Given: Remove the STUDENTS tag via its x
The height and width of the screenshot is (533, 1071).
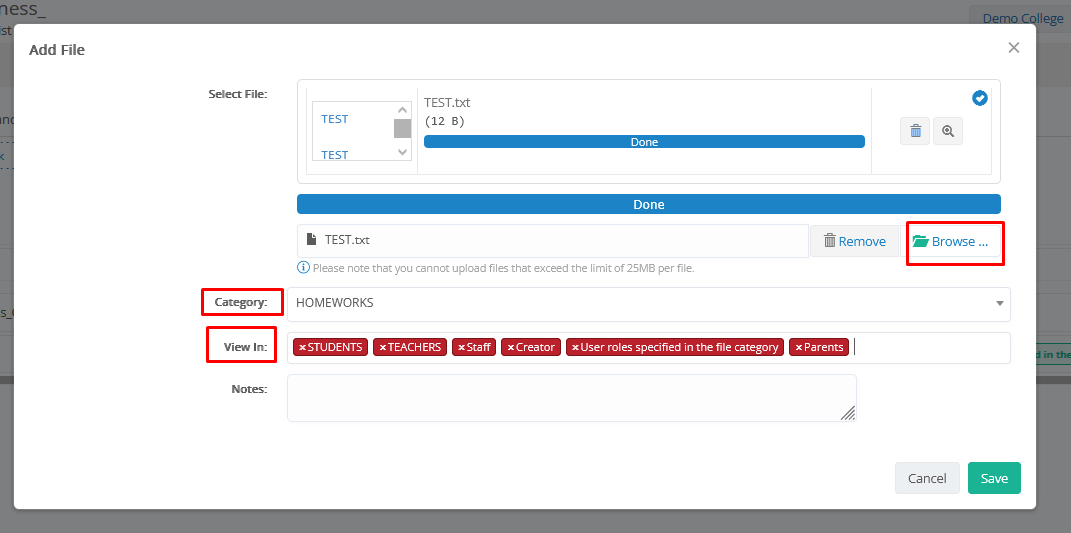Looking at the screenshot, I should tap(302, 348).
